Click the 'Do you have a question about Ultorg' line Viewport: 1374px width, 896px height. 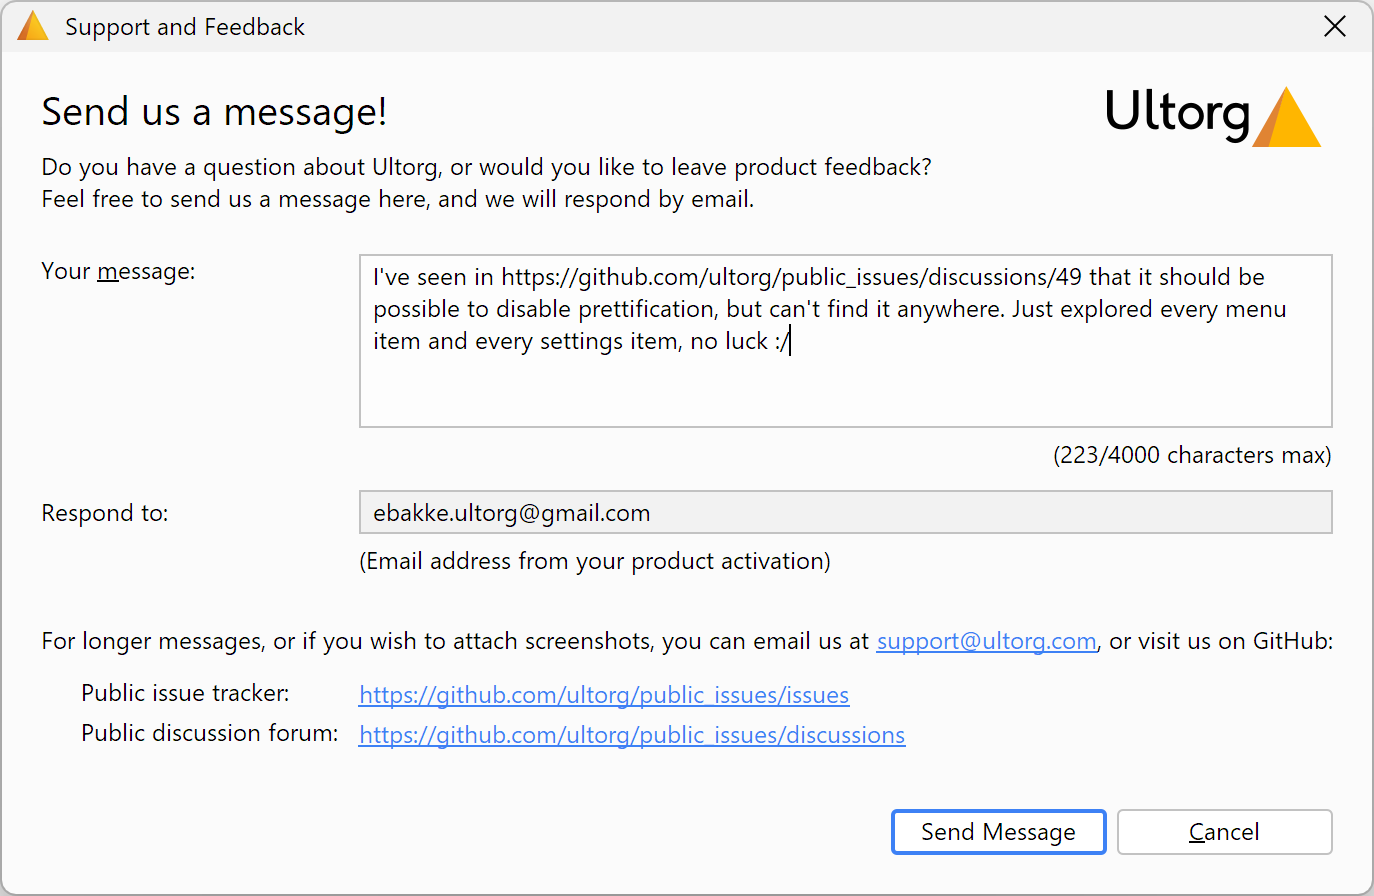pos(487,167)
